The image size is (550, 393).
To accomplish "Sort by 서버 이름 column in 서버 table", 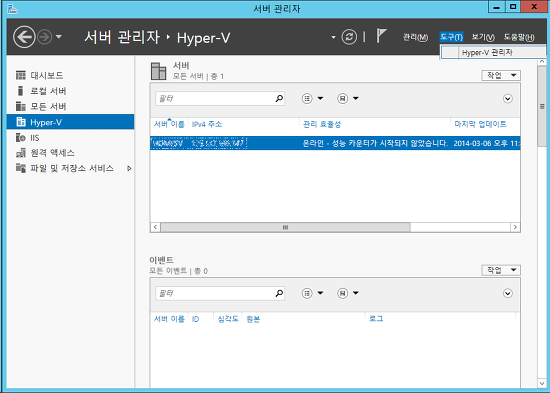I will point(169,124).
